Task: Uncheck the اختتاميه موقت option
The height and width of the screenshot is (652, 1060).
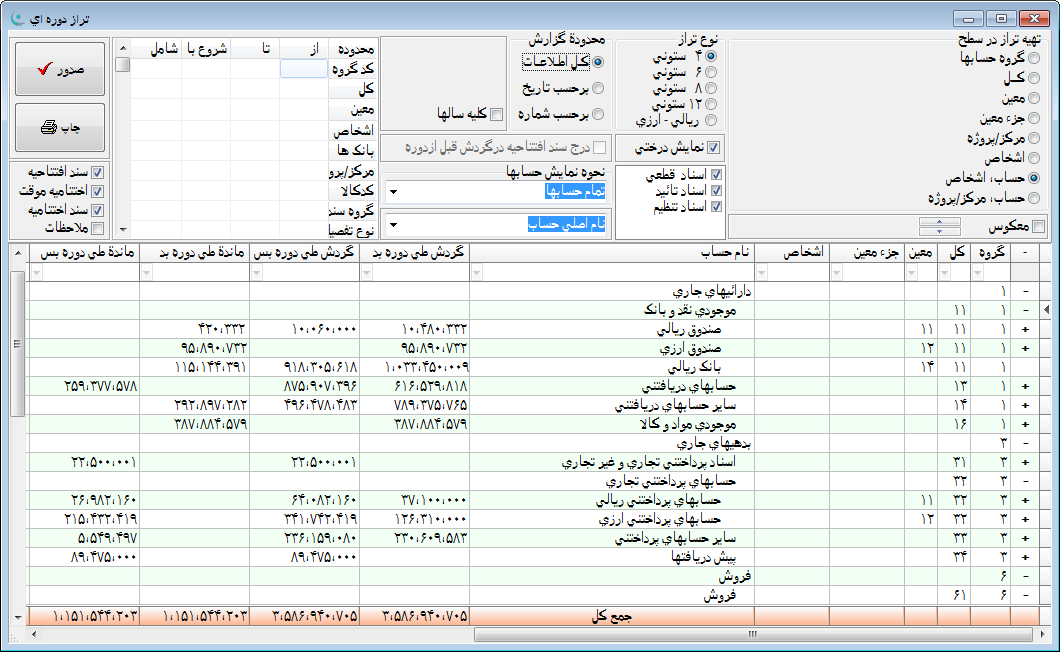Action: coord(97,191)
